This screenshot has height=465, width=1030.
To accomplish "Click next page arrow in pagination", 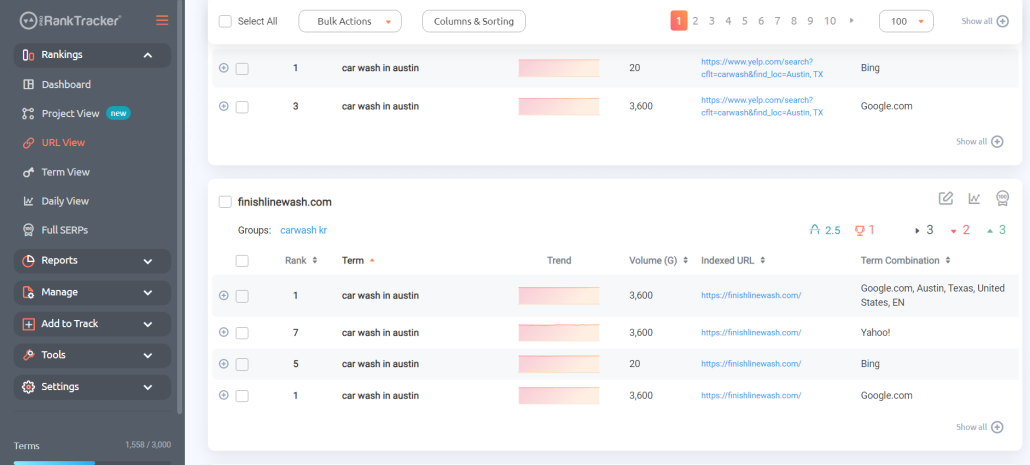I will click(852, 21).
